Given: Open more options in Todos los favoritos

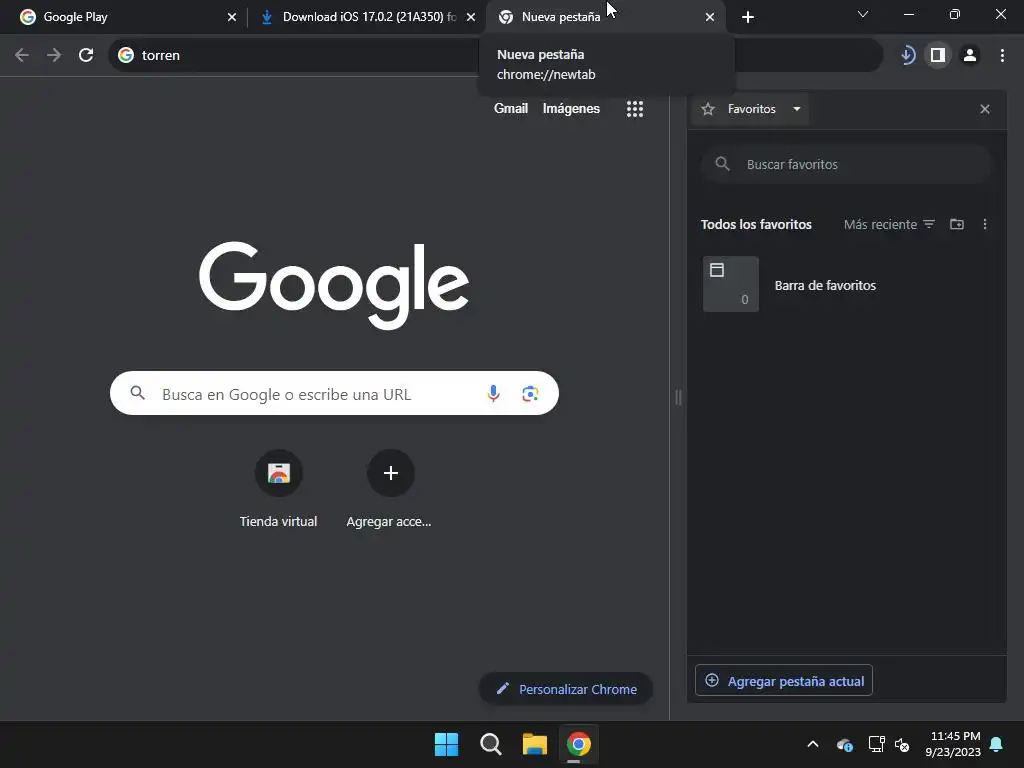Looking at the screenshot, I should (x=985, y=225).
